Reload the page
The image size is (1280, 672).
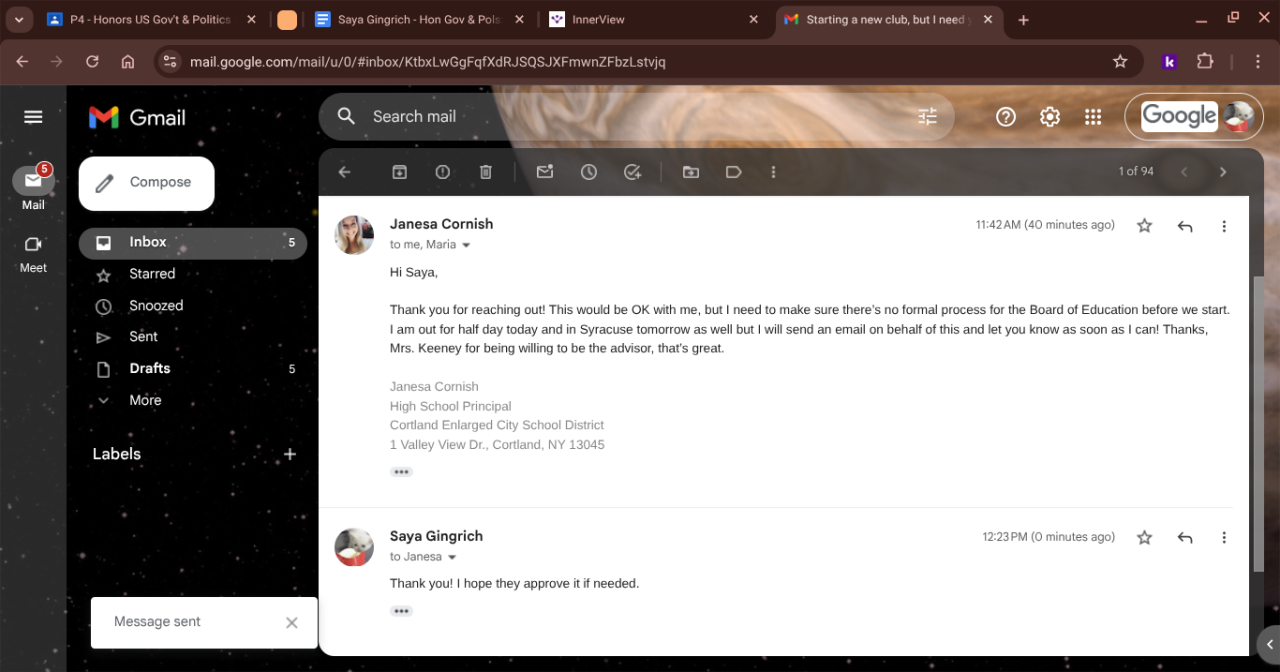(x=92, y=62)
